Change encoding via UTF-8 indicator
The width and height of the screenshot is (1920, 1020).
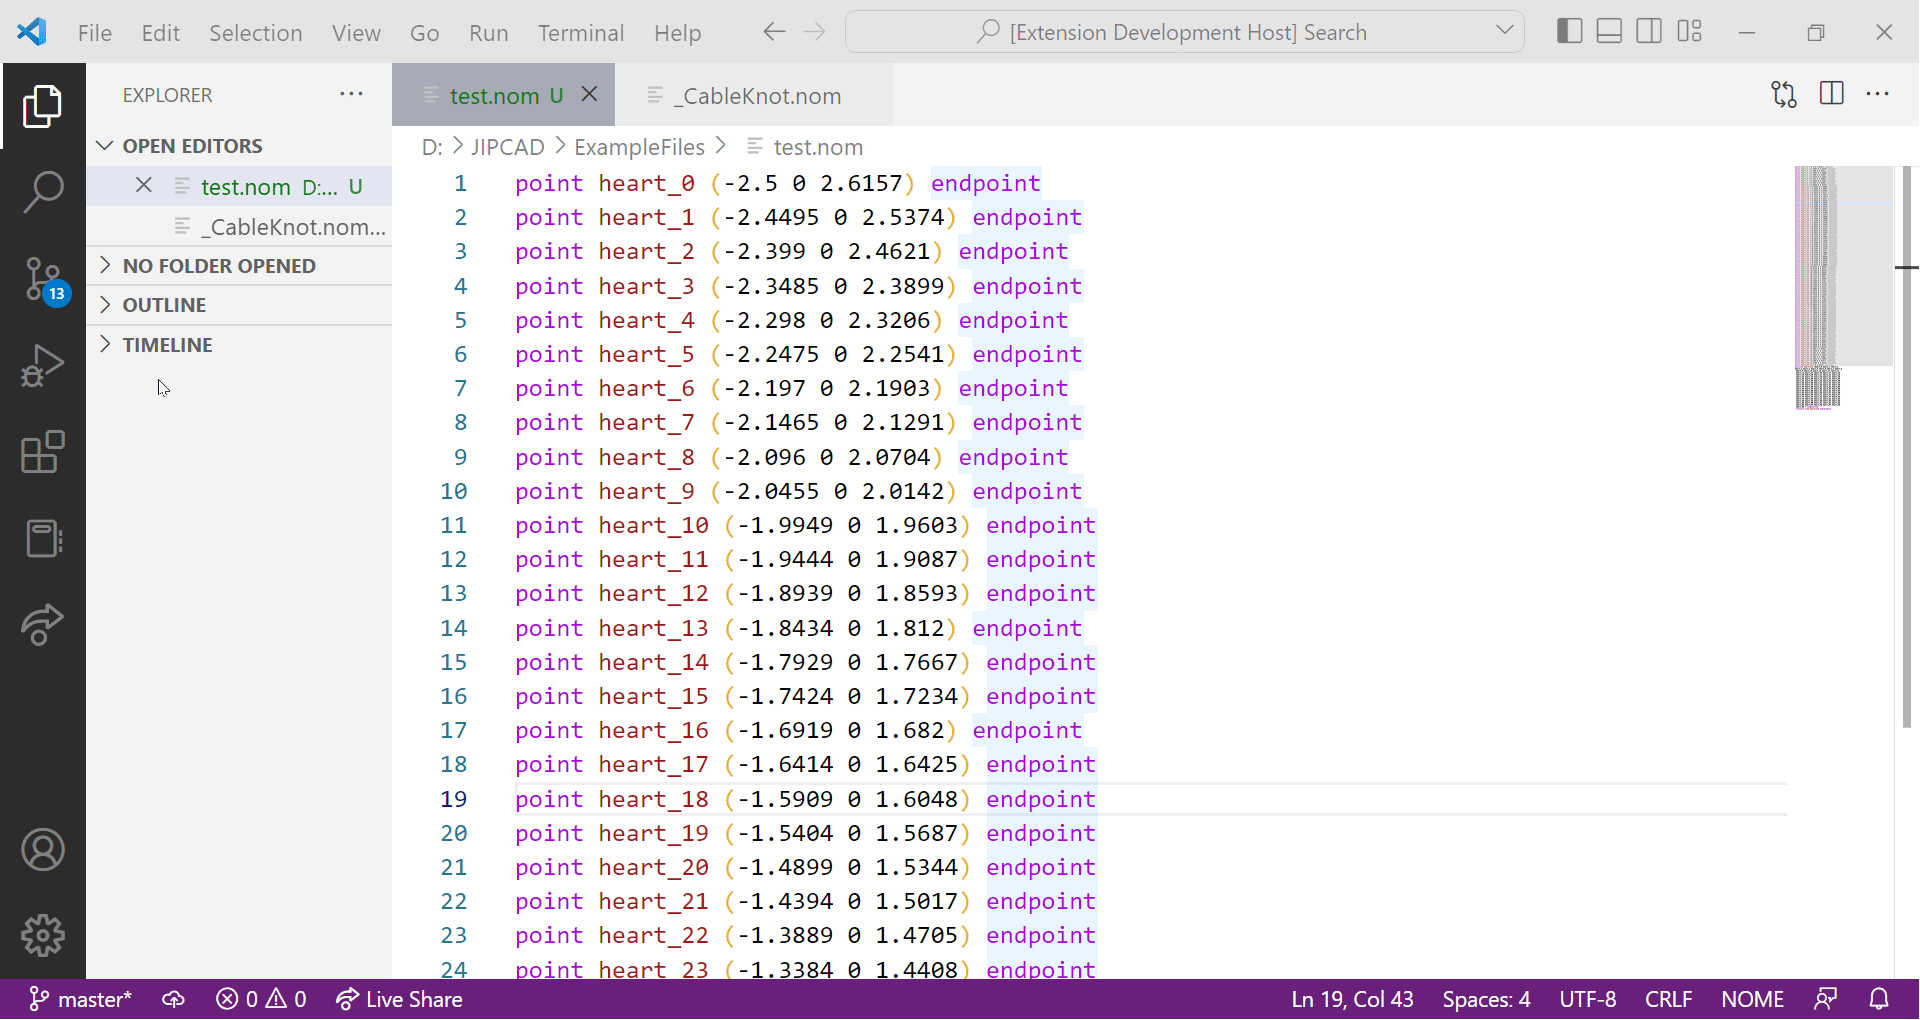(x=1587, y=999)
